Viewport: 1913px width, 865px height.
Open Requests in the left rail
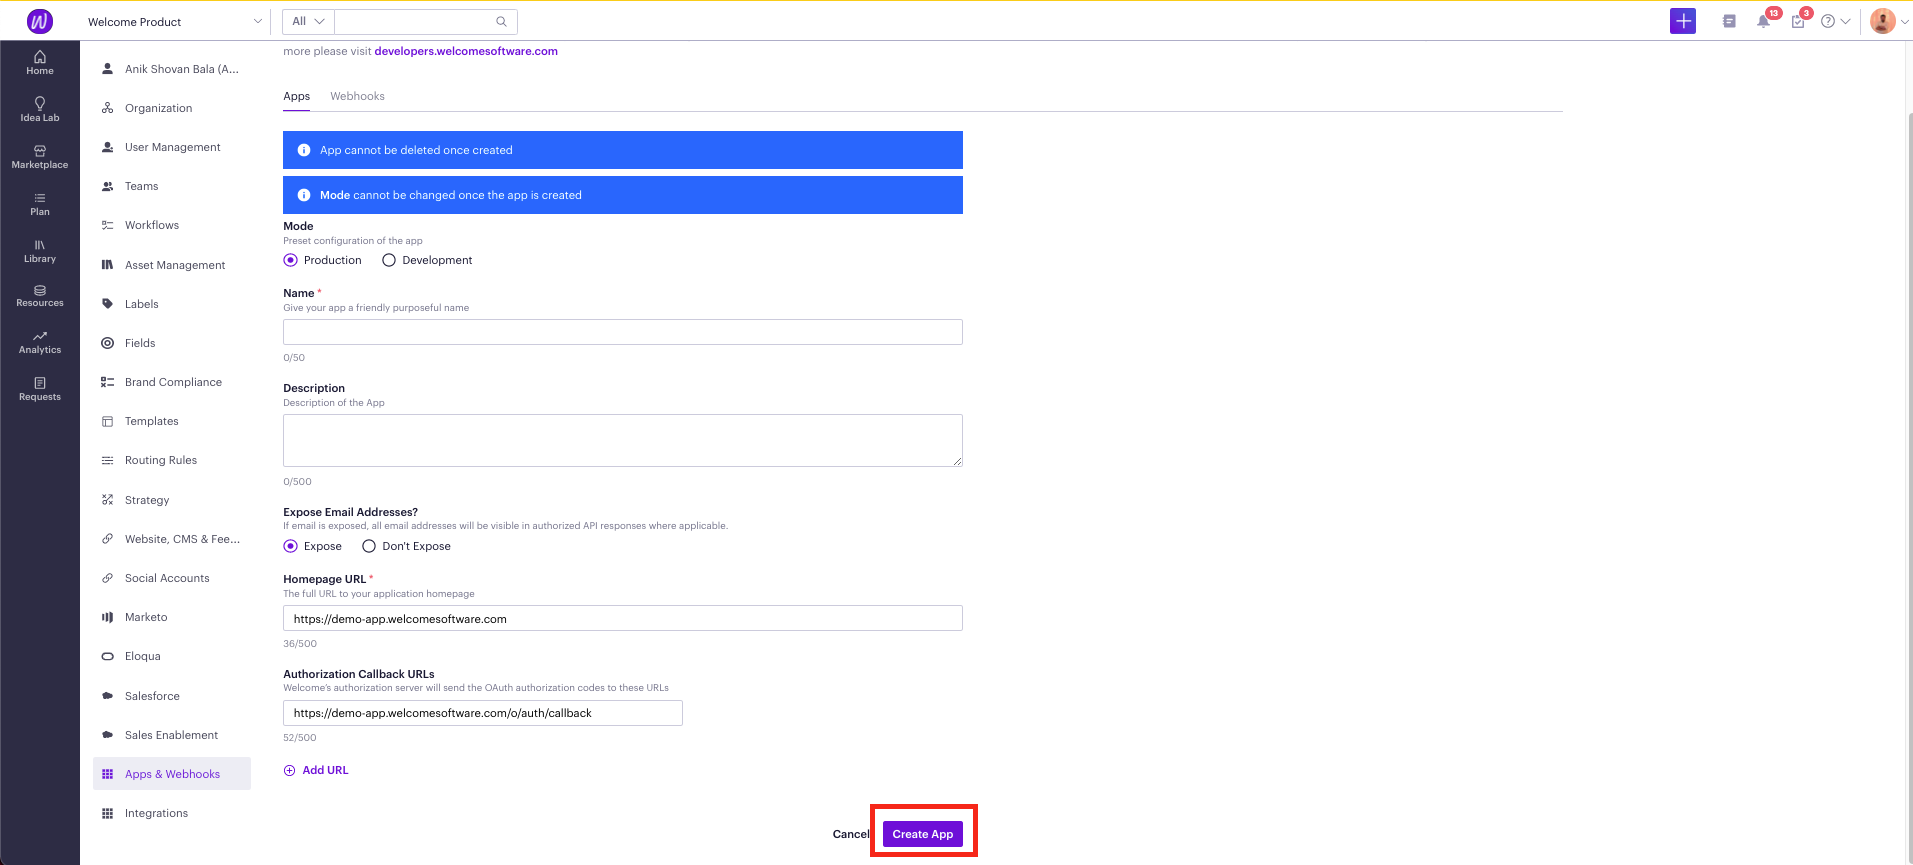pos(40,389)
